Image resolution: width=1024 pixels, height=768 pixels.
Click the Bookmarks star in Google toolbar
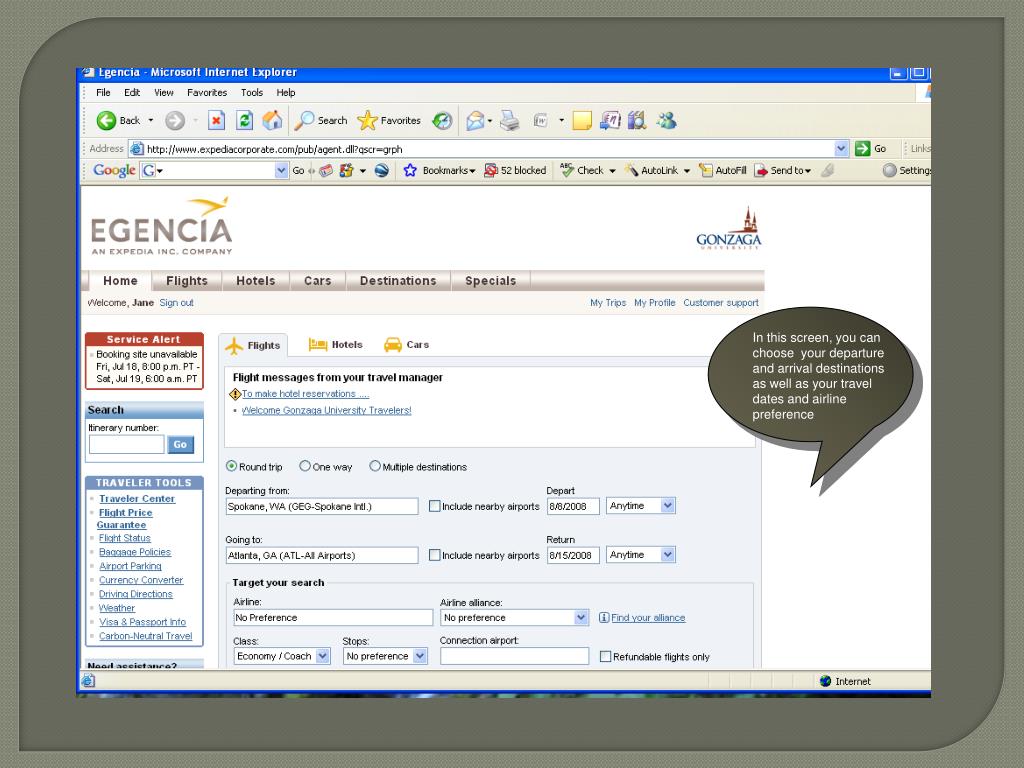[x=410, y=170]
